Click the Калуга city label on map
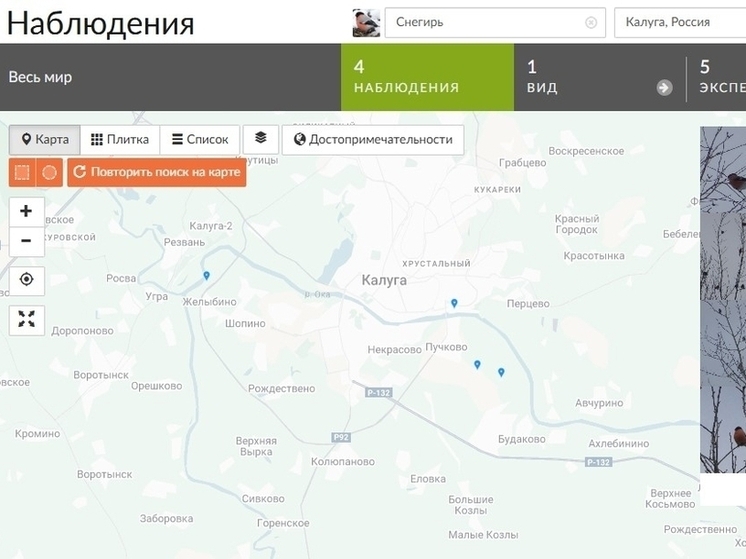 point(384,280)
